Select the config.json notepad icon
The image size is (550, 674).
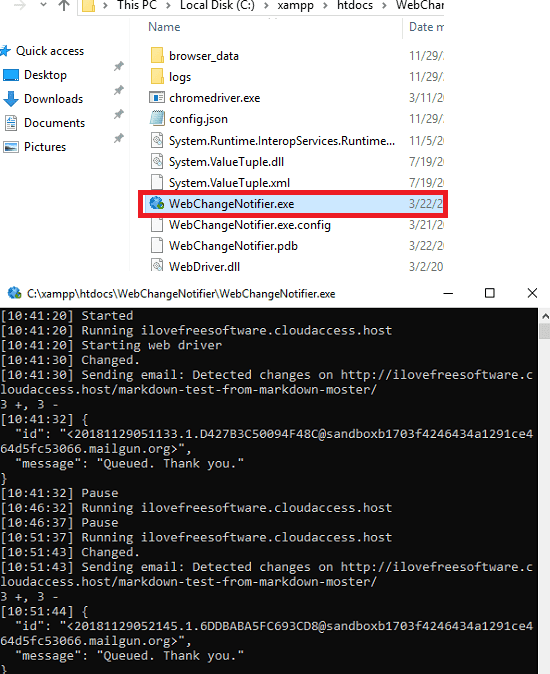157,119
